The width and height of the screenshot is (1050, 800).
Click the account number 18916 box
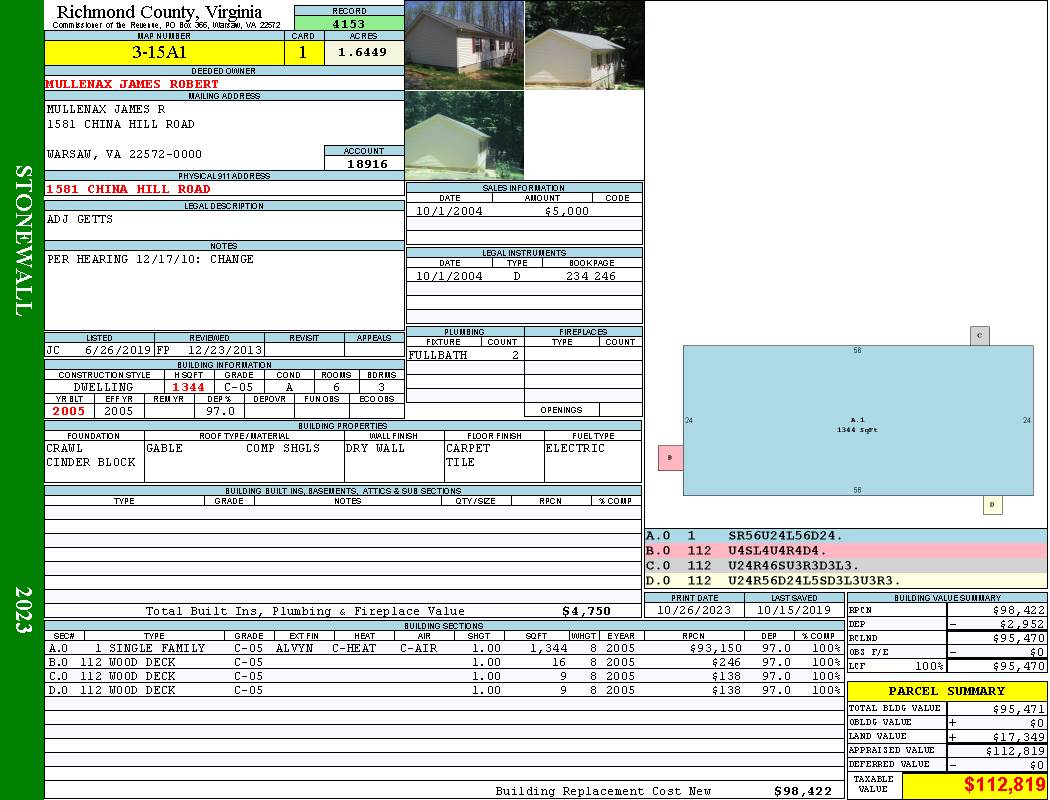coord(365,163)
